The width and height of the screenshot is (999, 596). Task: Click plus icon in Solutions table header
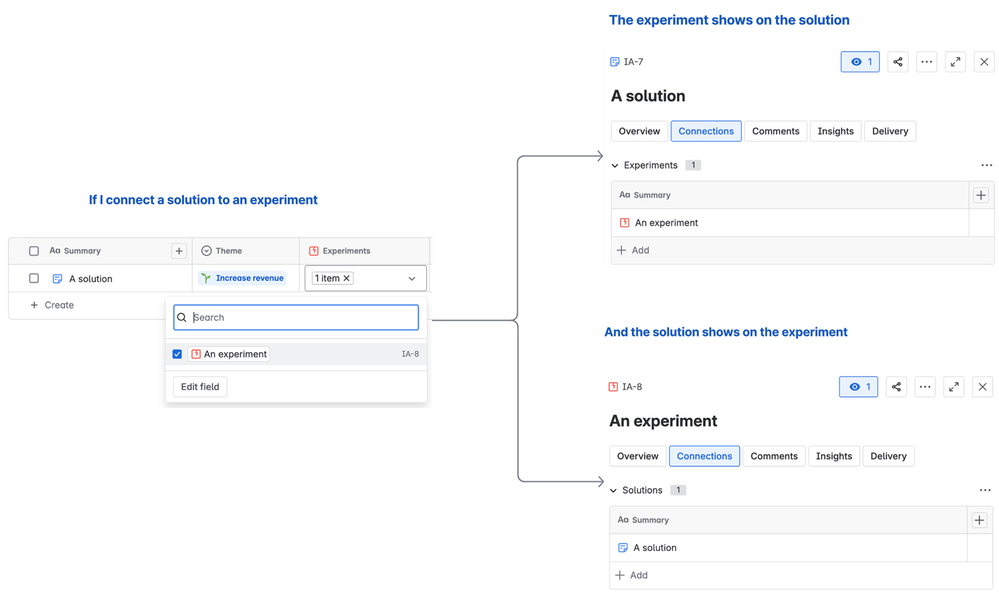(x=979, y=520)
